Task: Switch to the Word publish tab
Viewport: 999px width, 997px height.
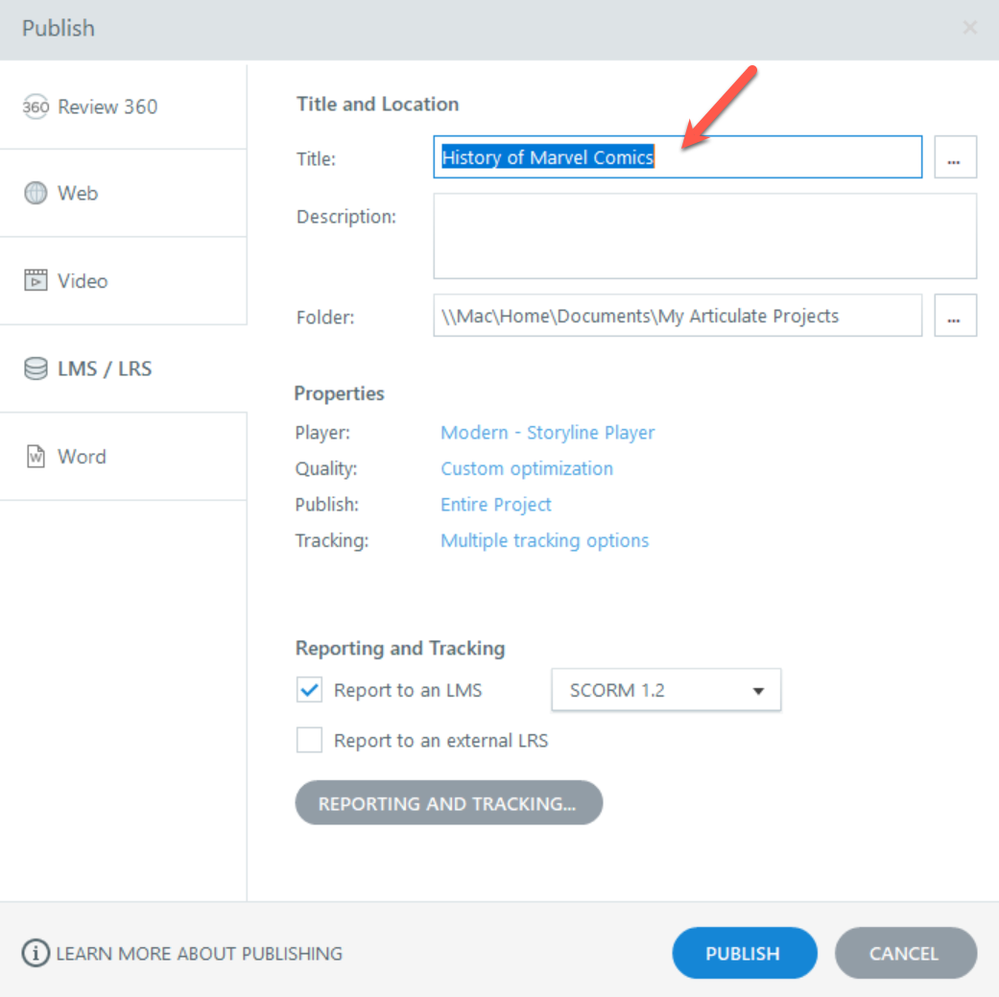Action: click(x=82, y=457)
